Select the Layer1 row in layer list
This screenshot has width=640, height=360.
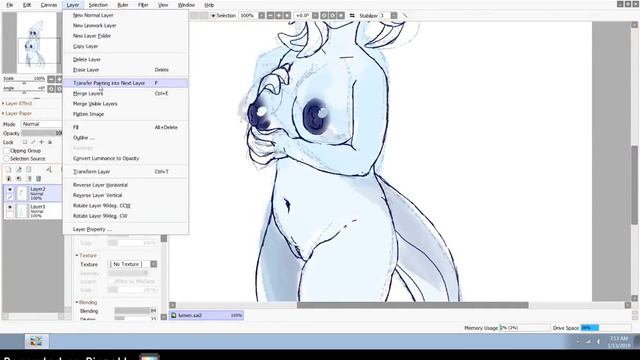click(x=33, y=211)
